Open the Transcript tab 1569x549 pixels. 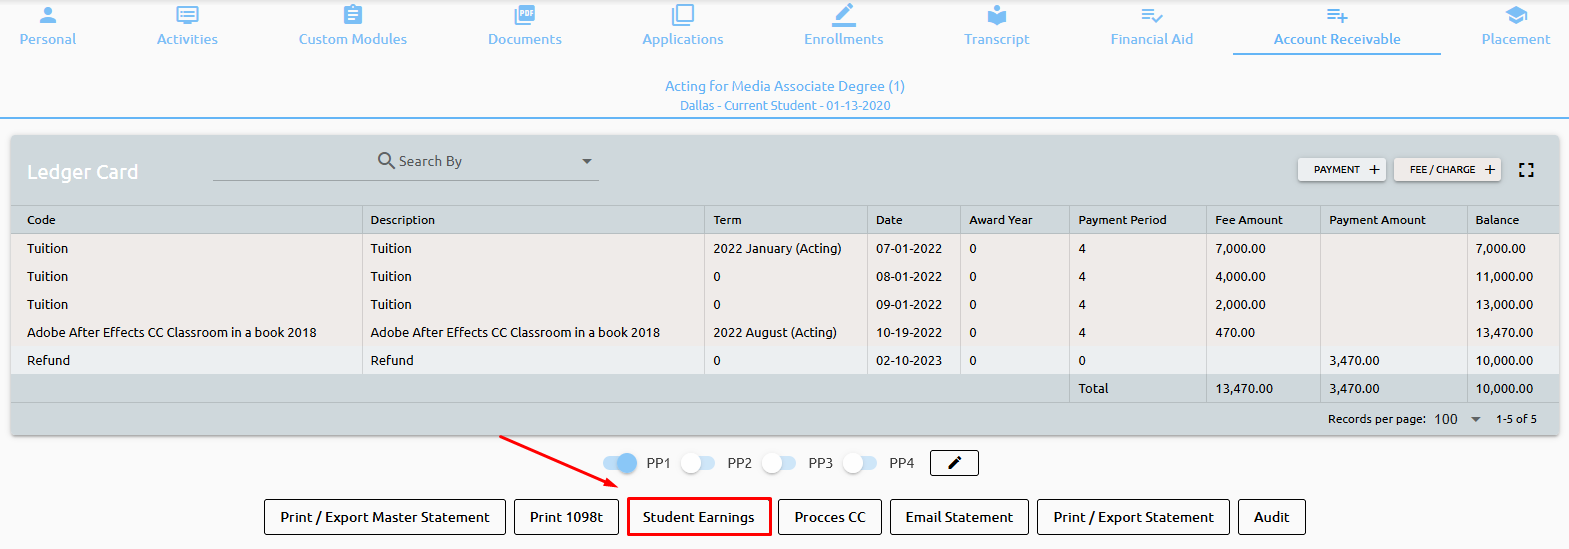(x=996, y=27)
